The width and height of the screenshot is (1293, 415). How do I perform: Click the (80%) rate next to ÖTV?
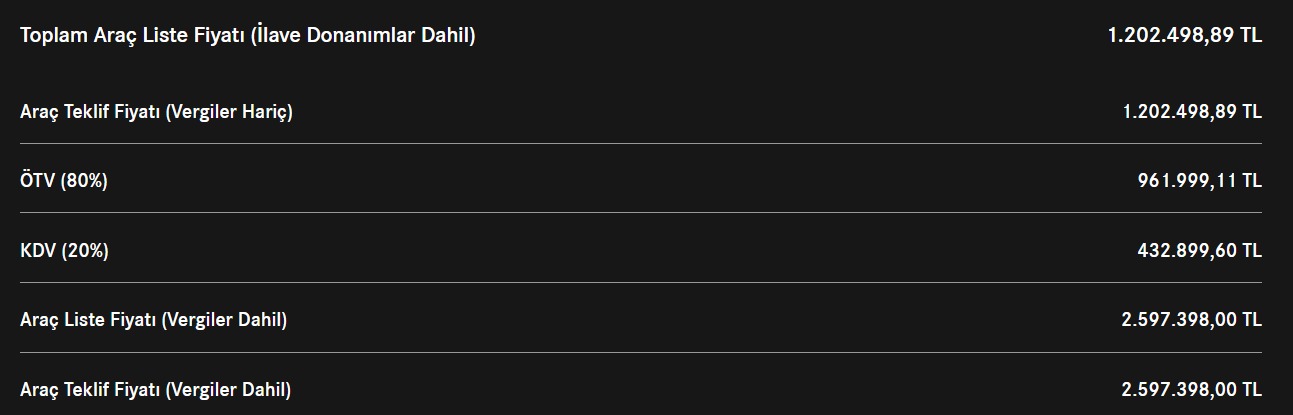(x=84, y=181)
